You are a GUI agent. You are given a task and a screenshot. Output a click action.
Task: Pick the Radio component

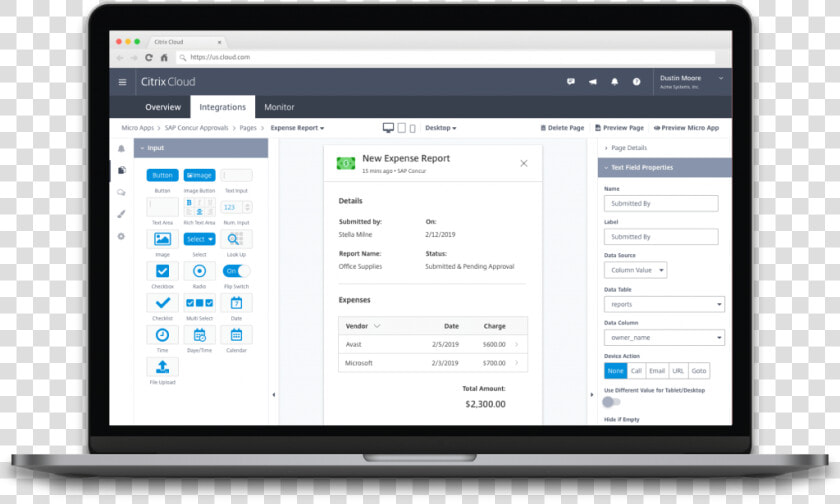pos(199,271)
